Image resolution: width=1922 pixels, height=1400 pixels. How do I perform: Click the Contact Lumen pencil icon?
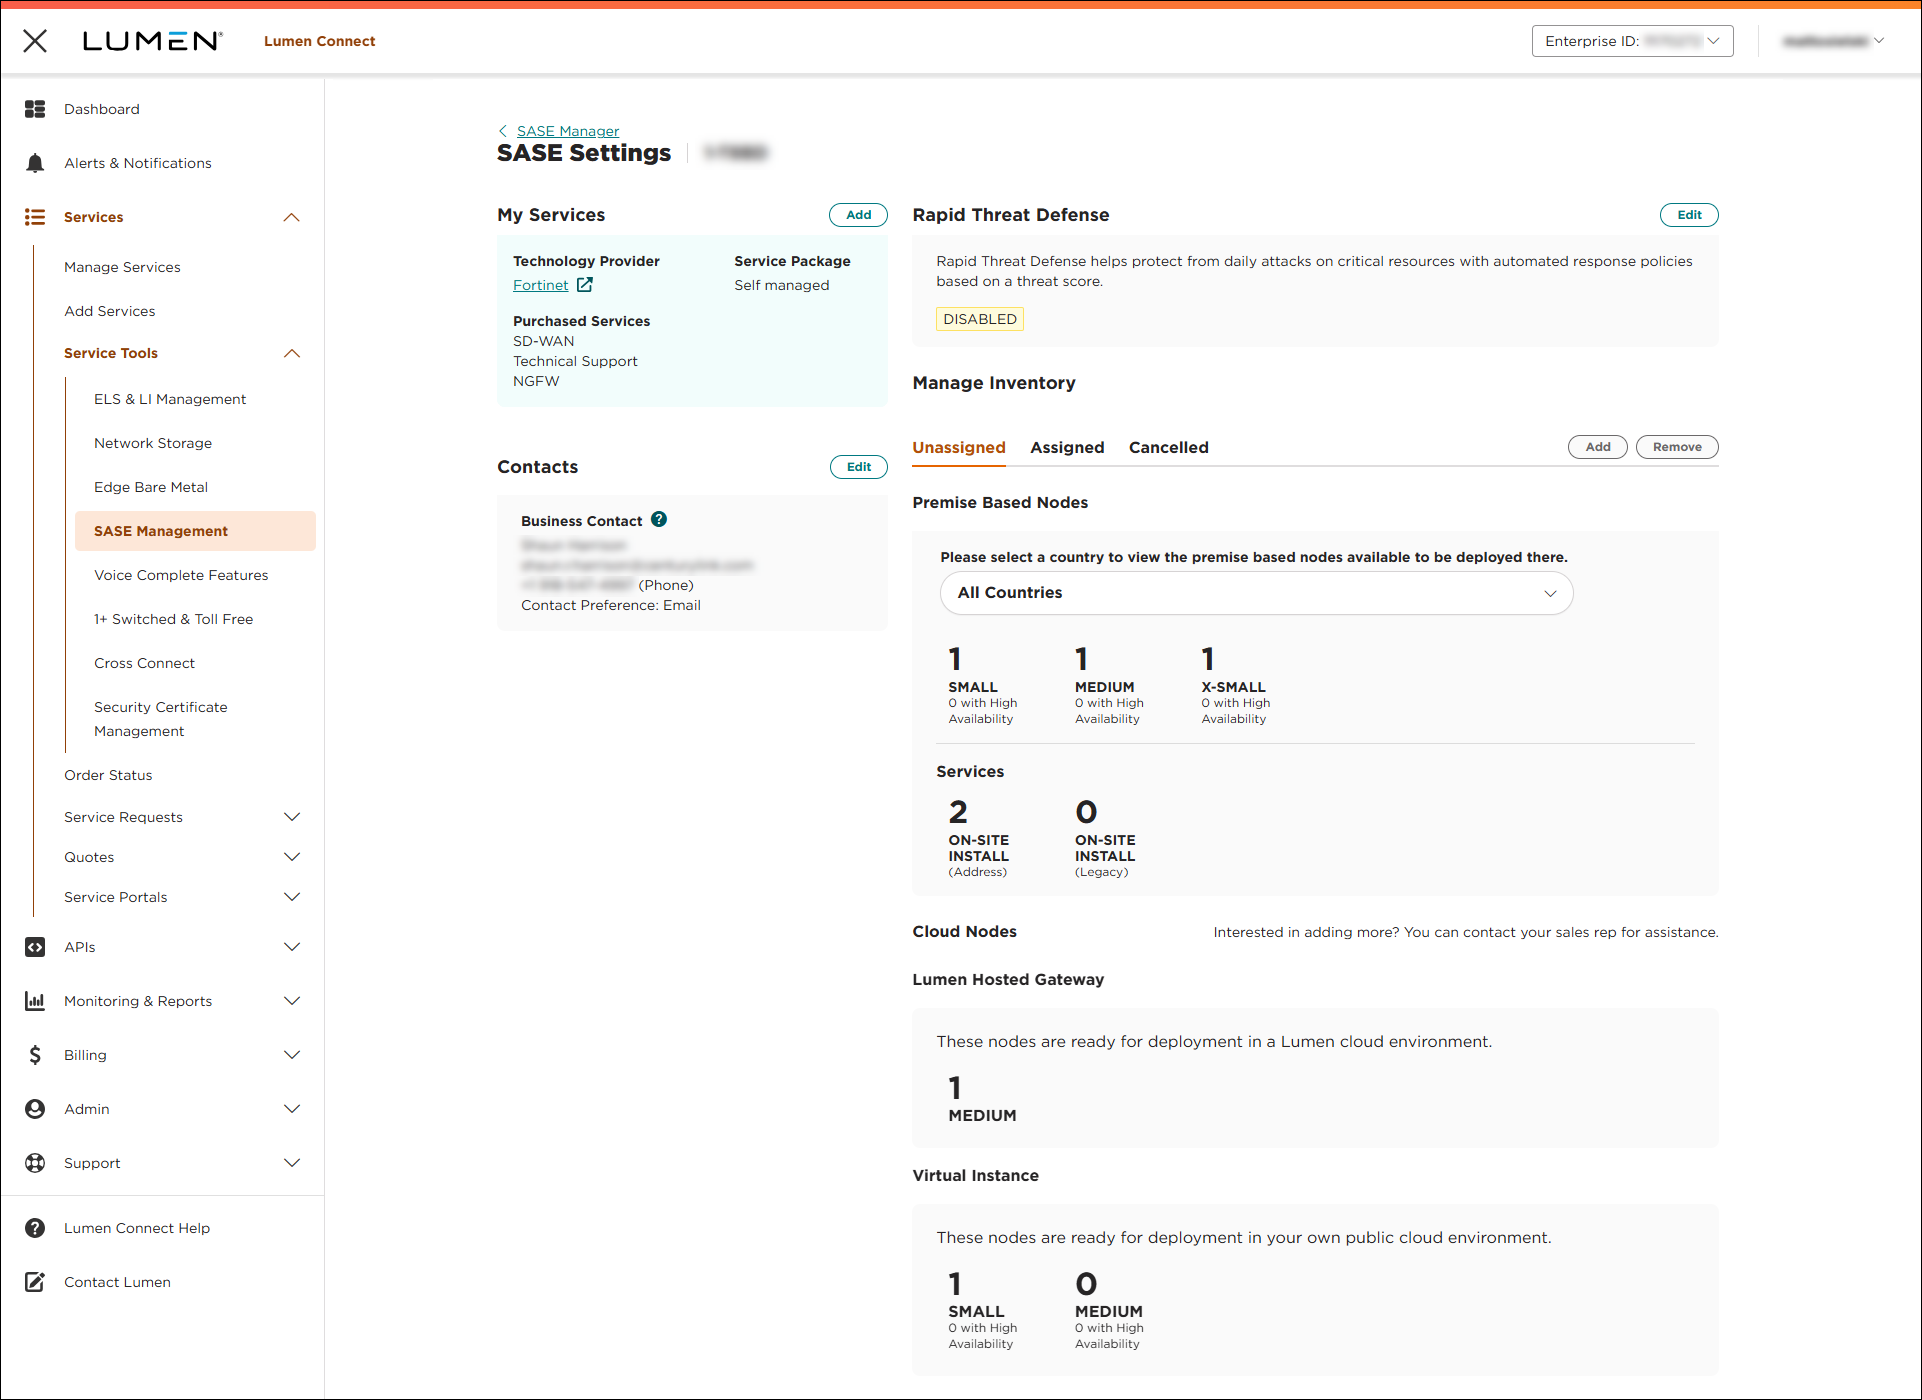[x=35, y=1282]
